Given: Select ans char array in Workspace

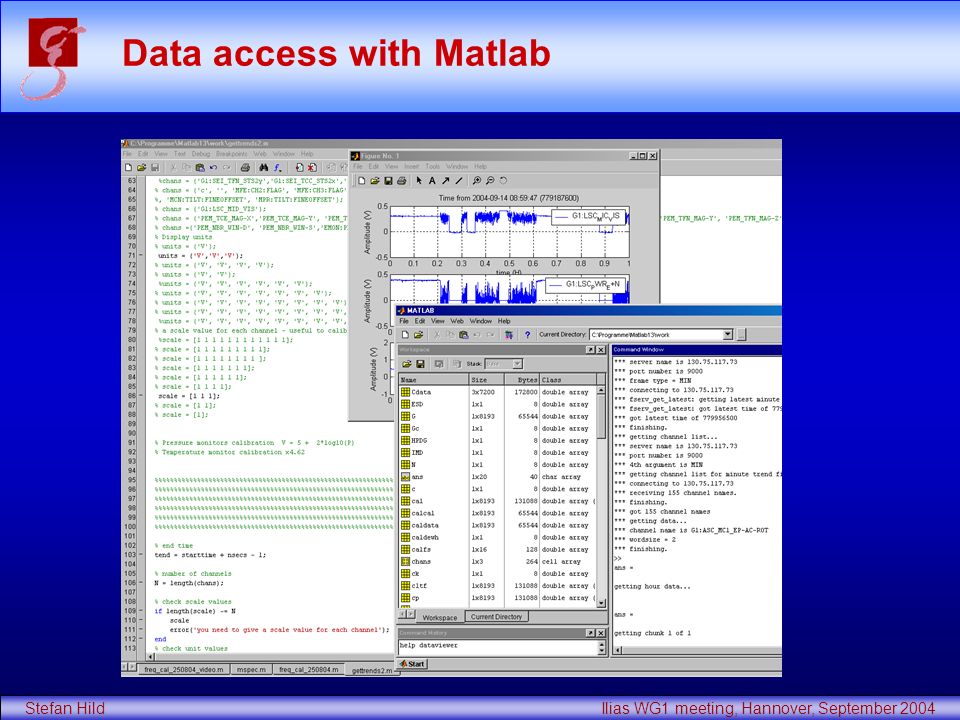Looking at the screenshot, I should pos(497,477).
